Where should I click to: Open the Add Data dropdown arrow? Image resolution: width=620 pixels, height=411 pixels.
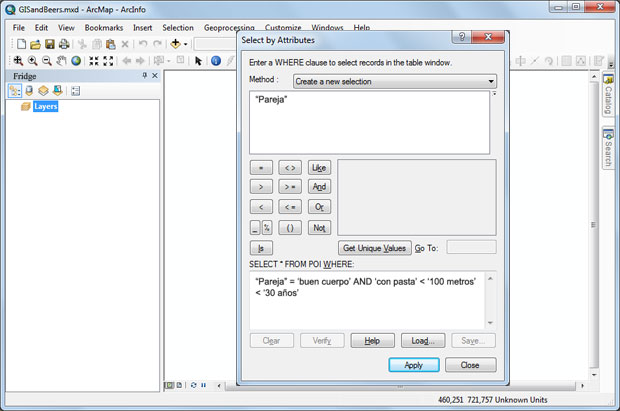(x=185, y=44)
